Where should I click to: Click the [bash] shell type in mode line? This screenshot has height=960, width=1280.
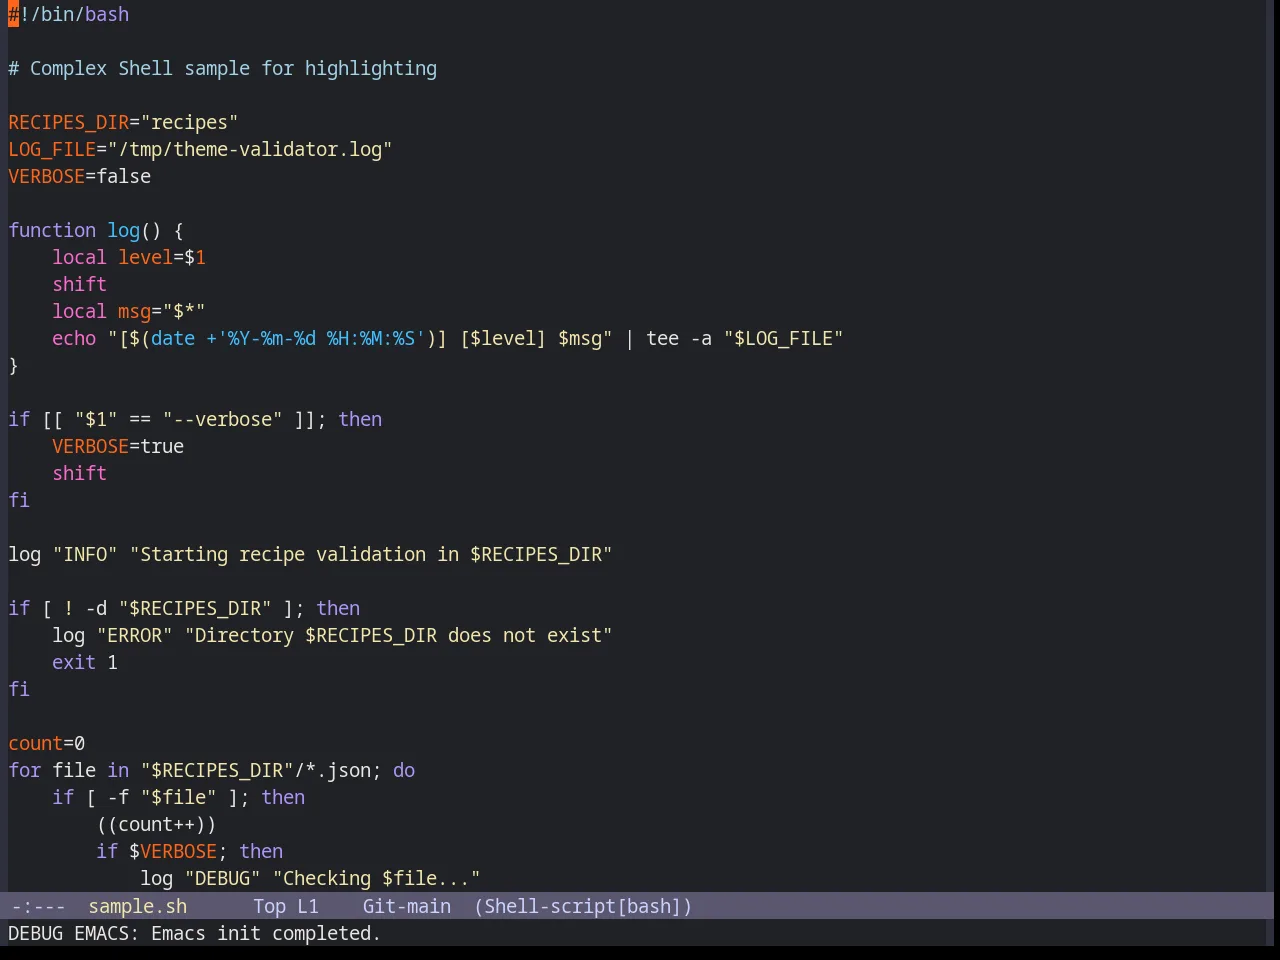649,907
